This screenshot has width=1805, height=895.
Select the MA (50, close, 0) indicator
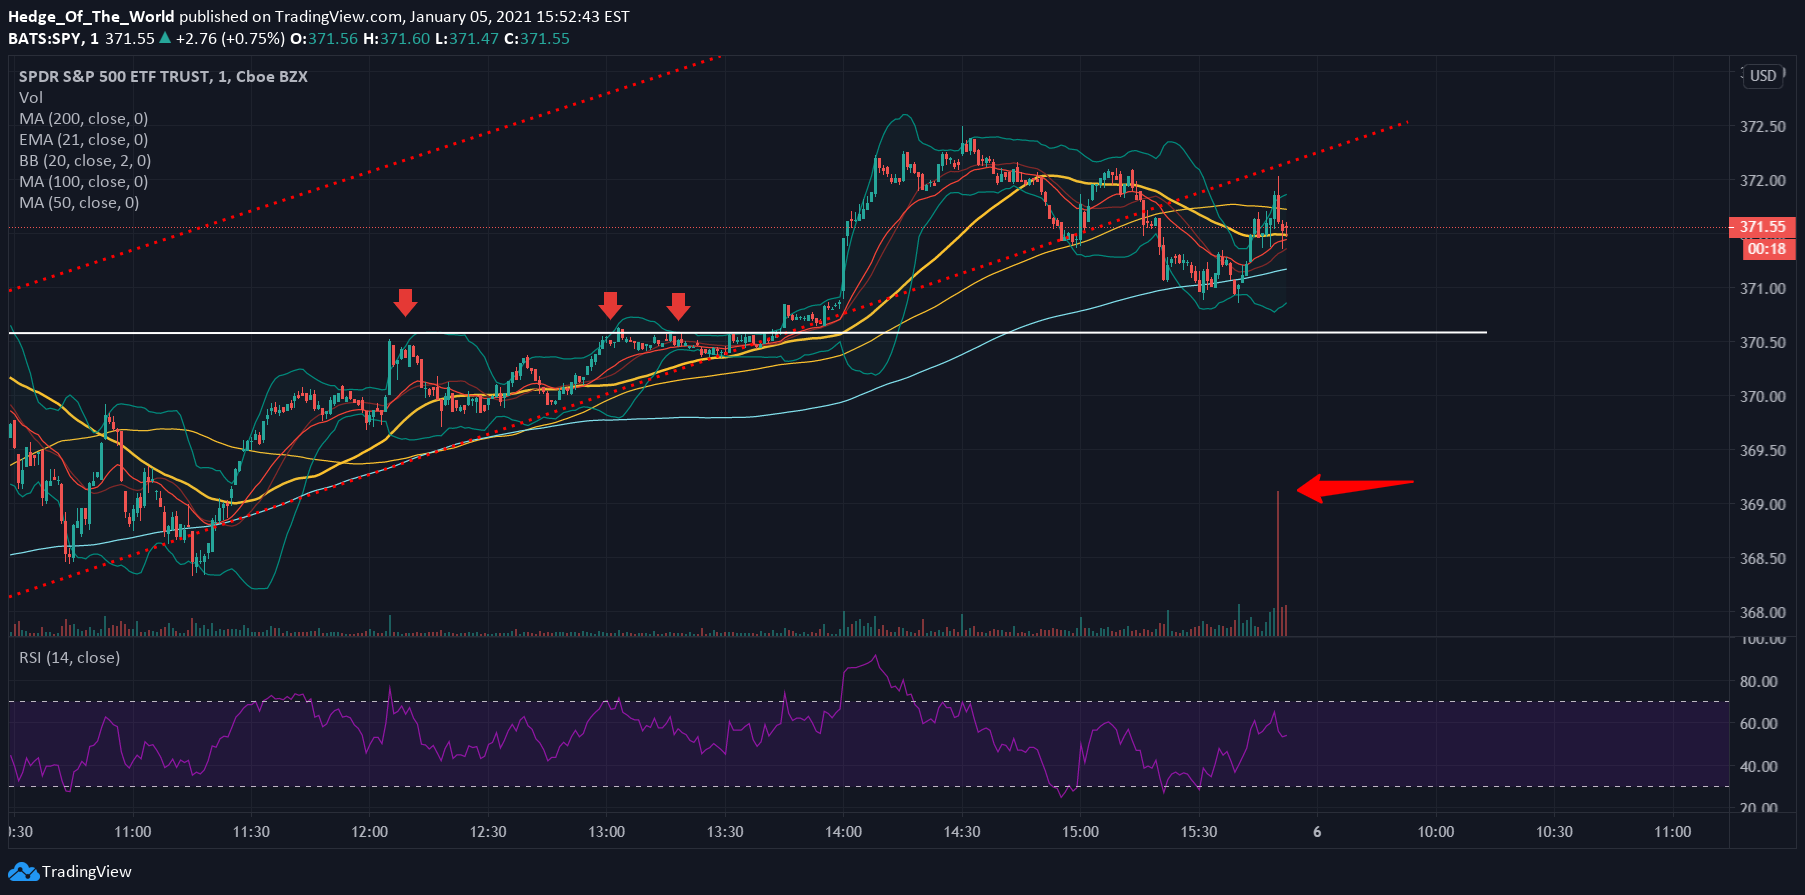[79, 203]
